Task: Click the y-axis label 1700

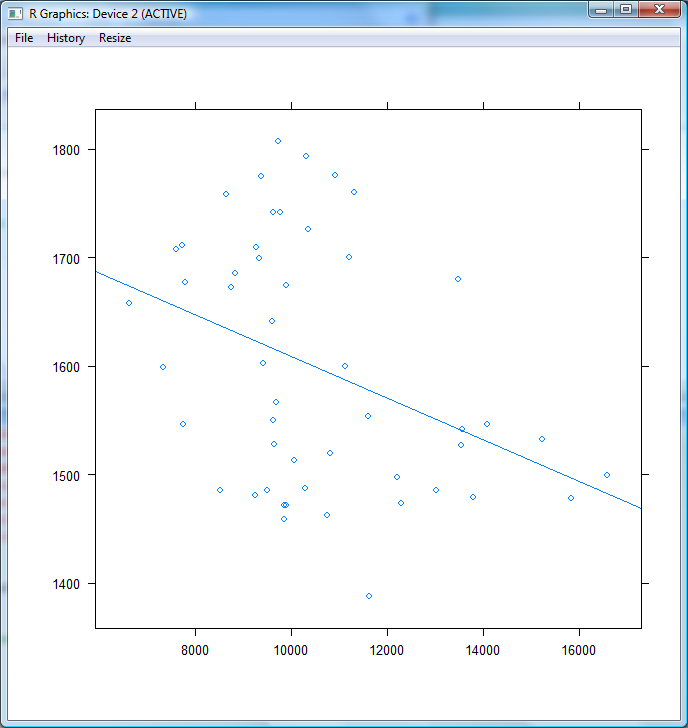Action: click(66, 259)
